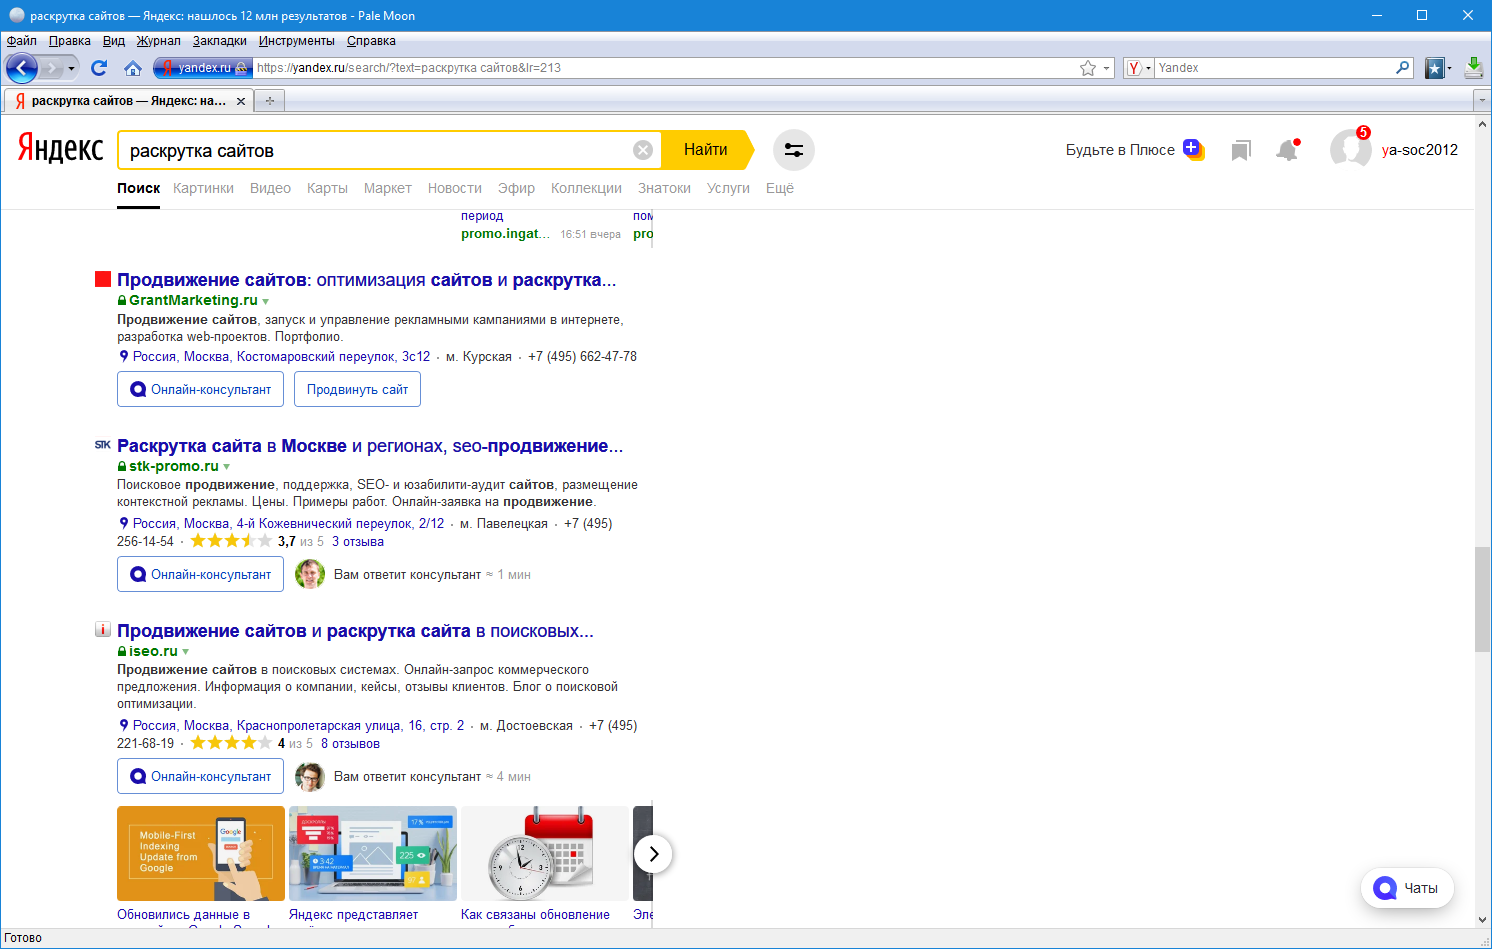Click the vertical page scrollbar thumb

pyautogui.click(x=1482, y=600)
